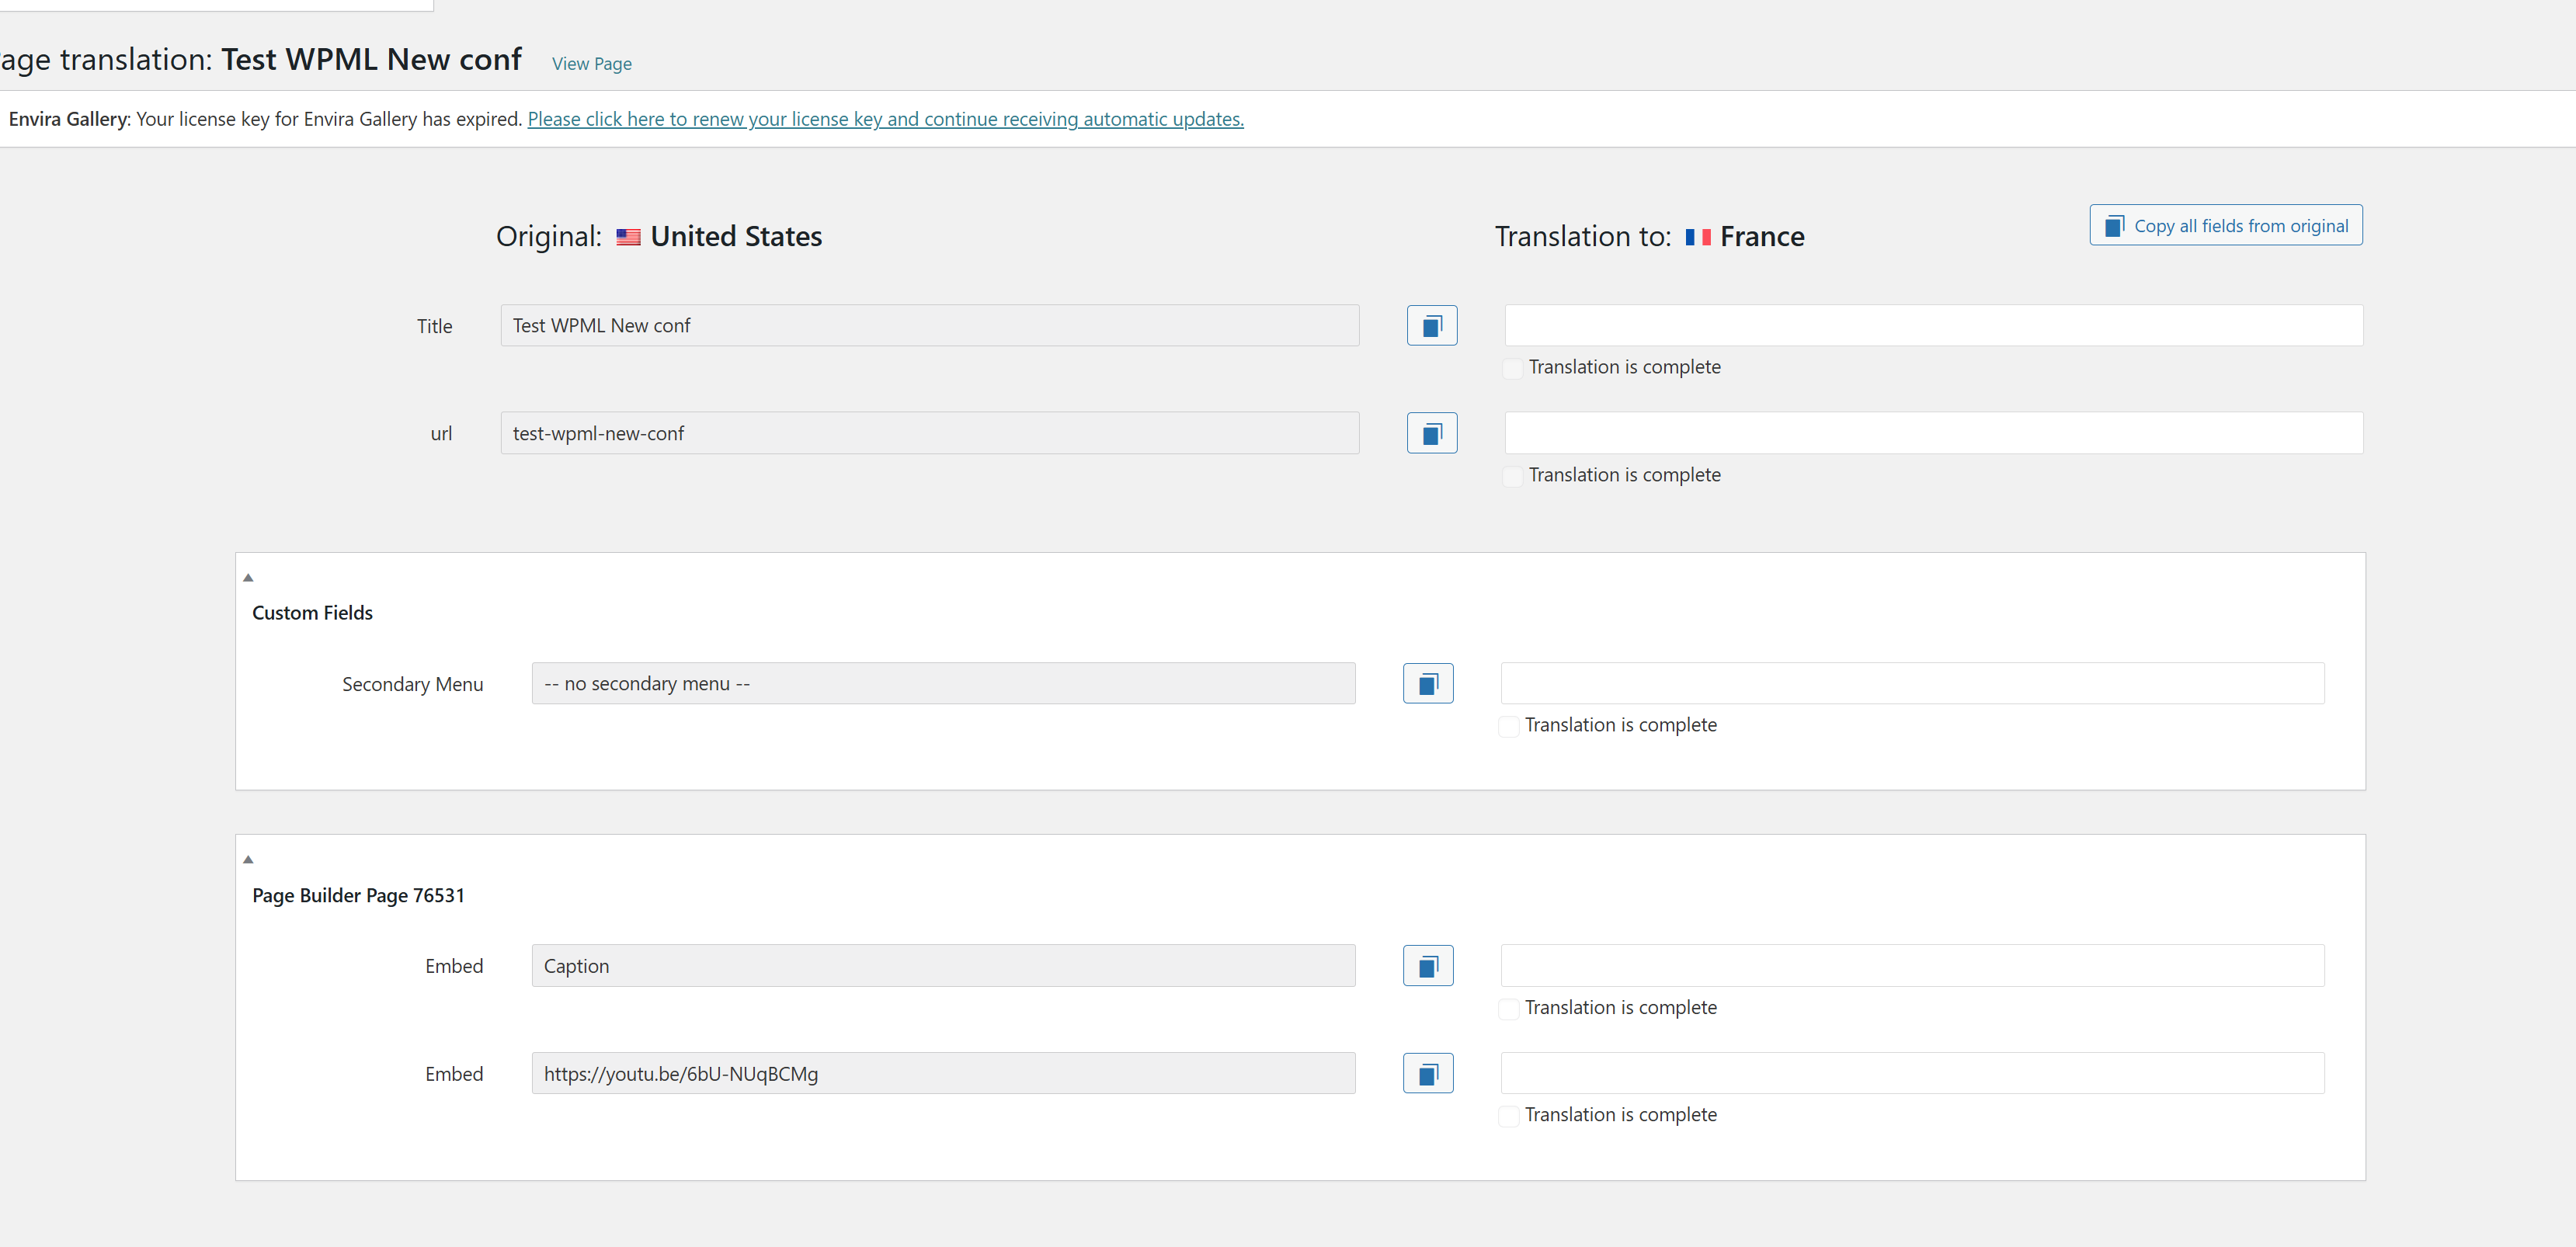The width and height of the screenshot is (2576, 1247).
Task: Open the View Page link
Action: click(x=591, y=64)
